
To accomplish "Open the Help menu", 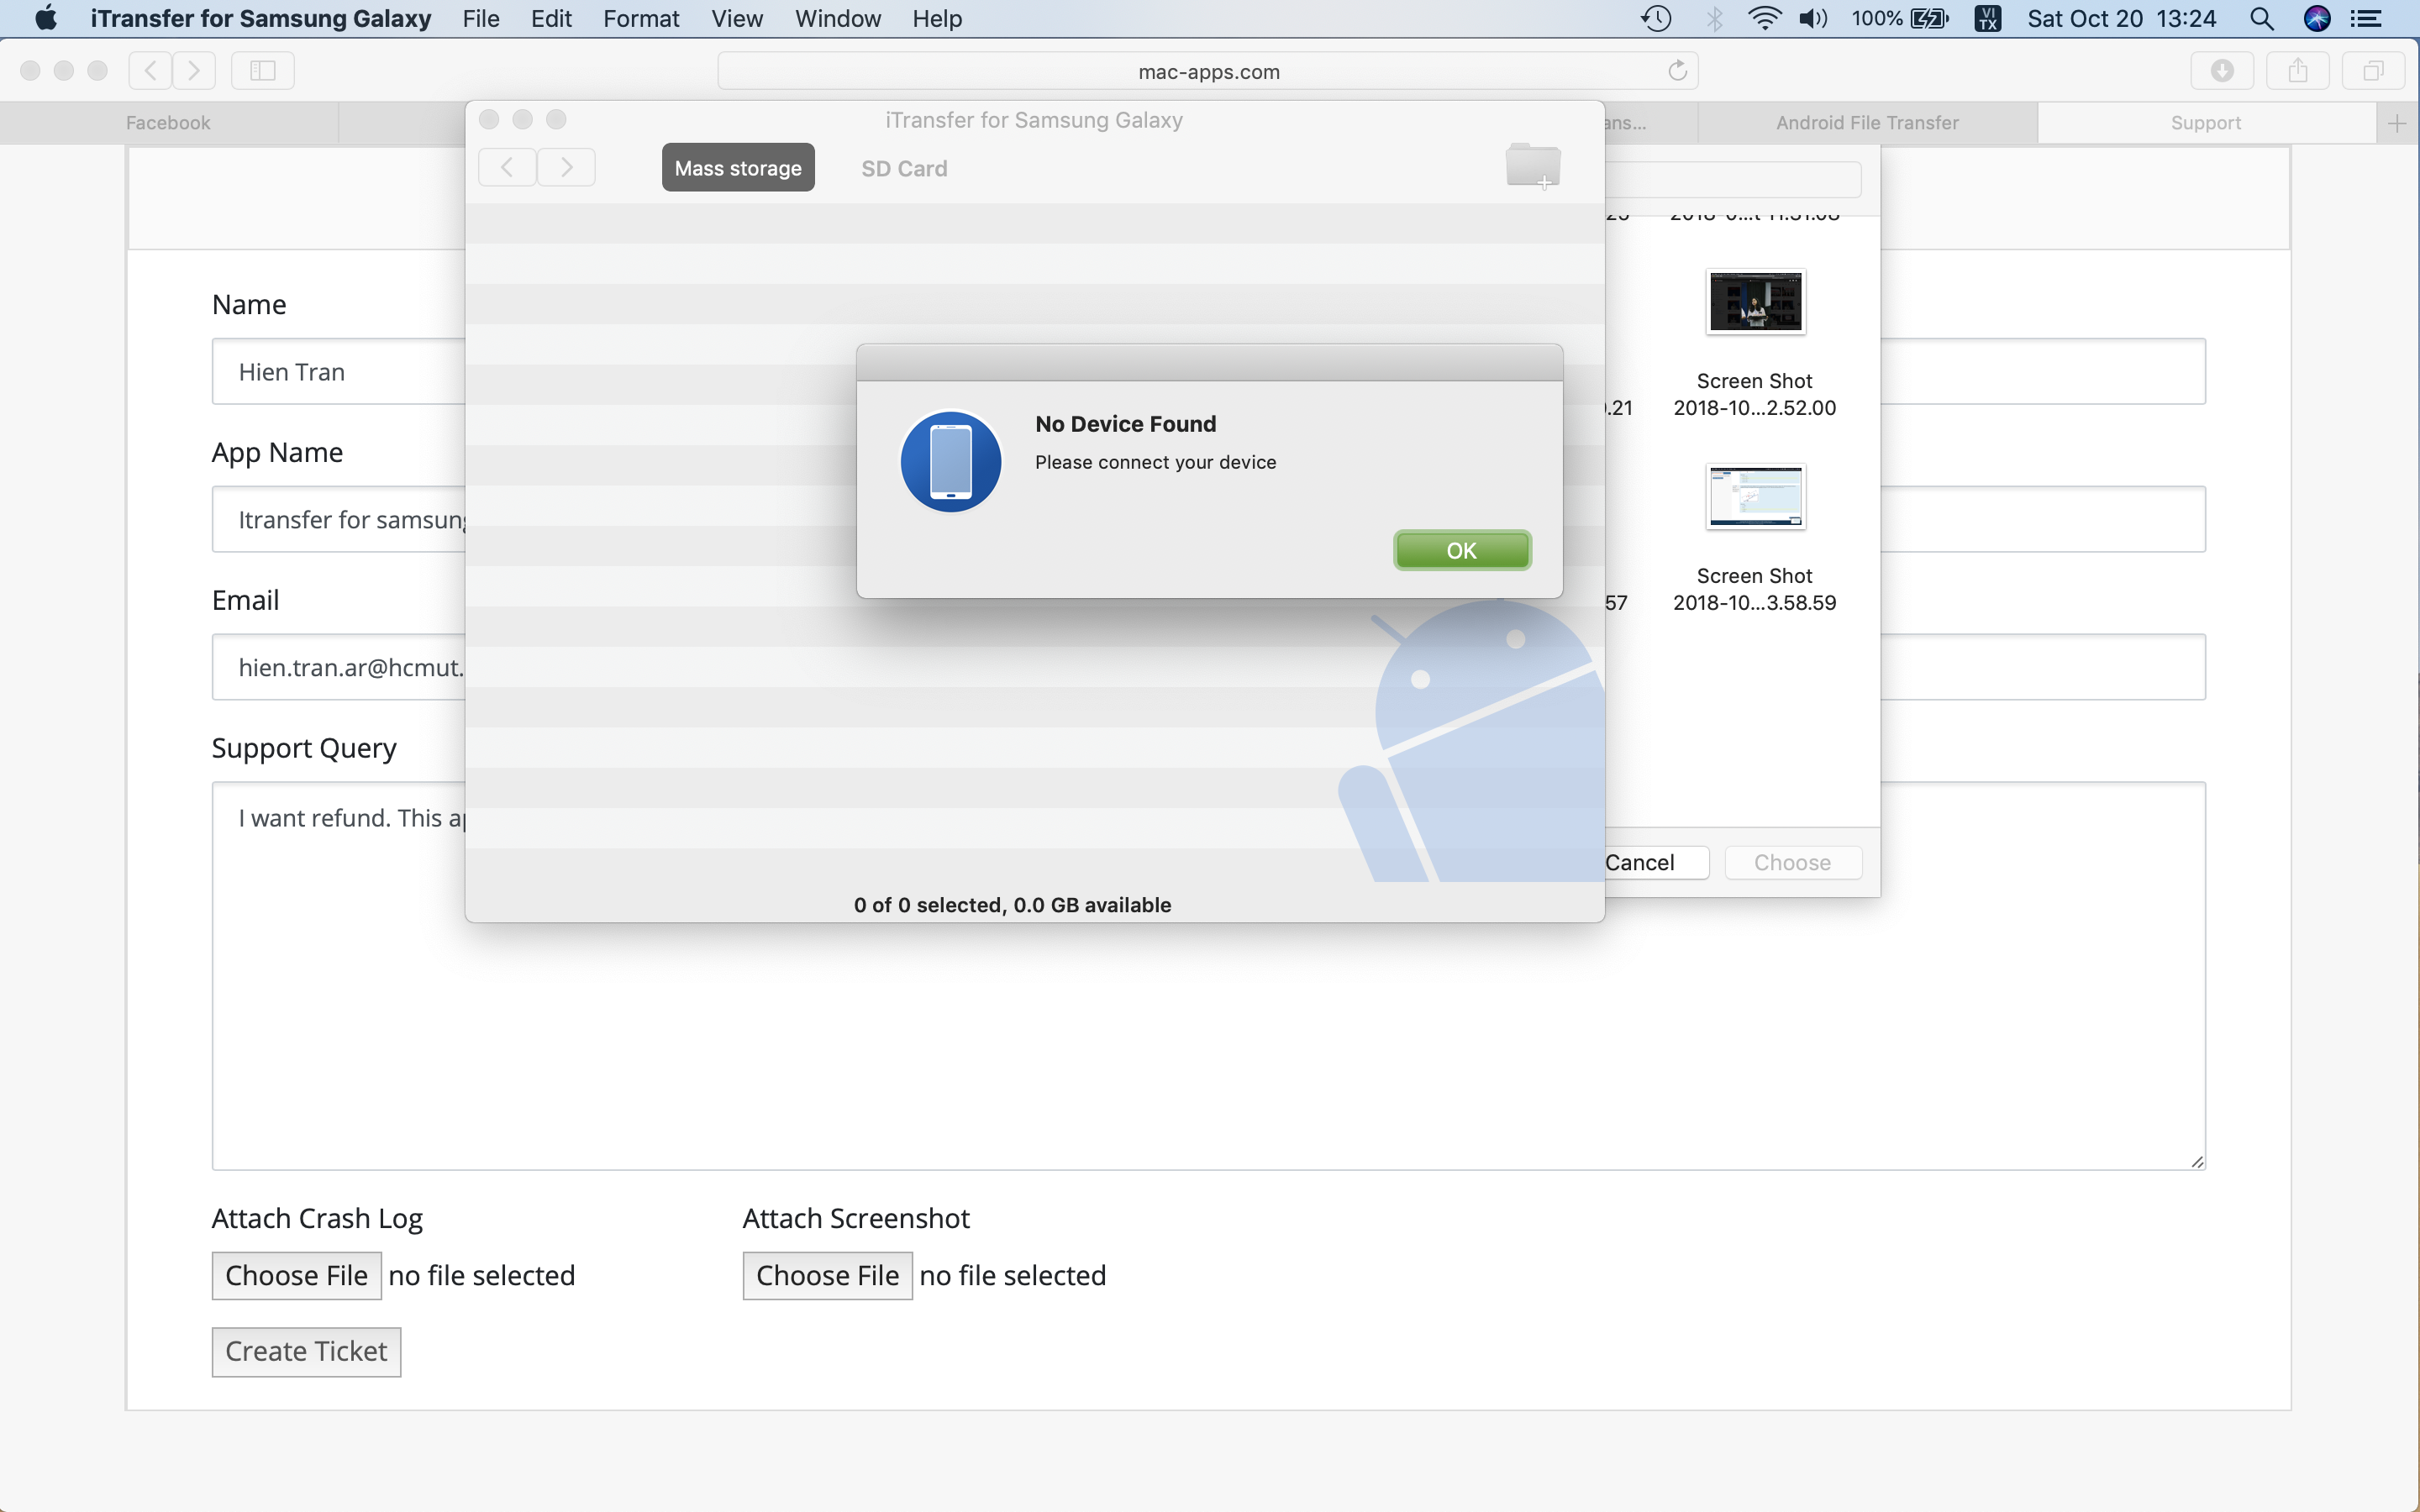I will click(x=937, y=18).
